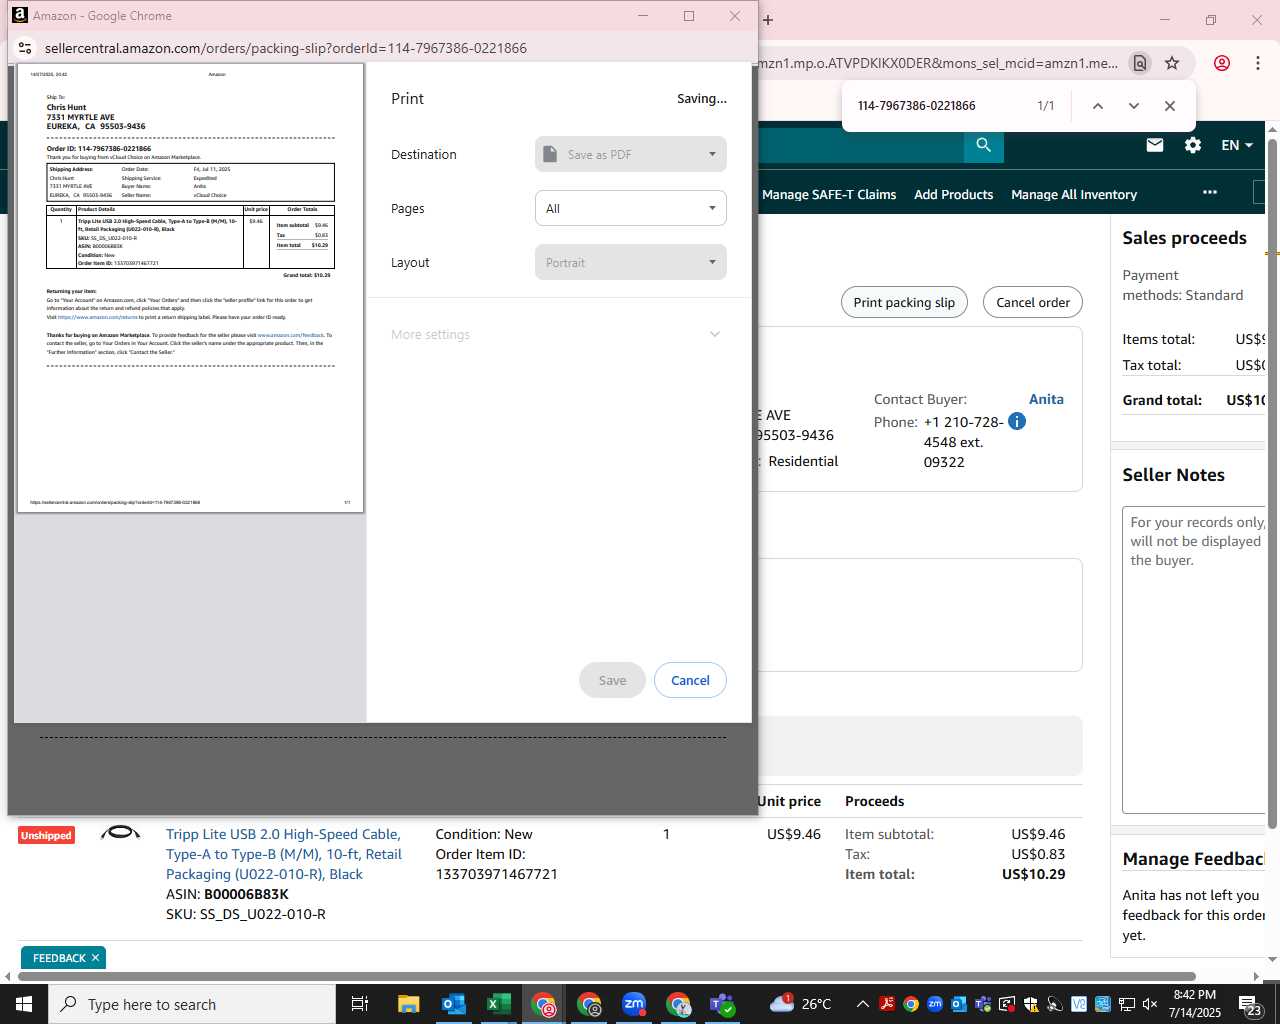The height and width of the screenshot is (1024, 1280).
Task: Click the Unshipped status badge
Action: 46,835
